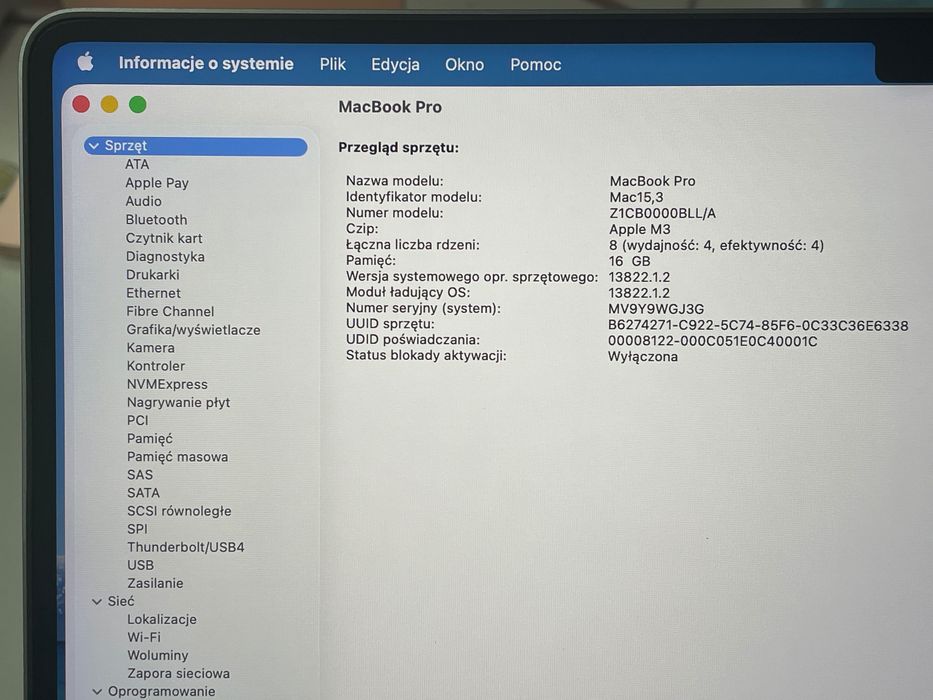Screen dimensions: 933x700
Task: Click the core count value 8 (wydajność: 4...)
Action: (x=716, y=245)
